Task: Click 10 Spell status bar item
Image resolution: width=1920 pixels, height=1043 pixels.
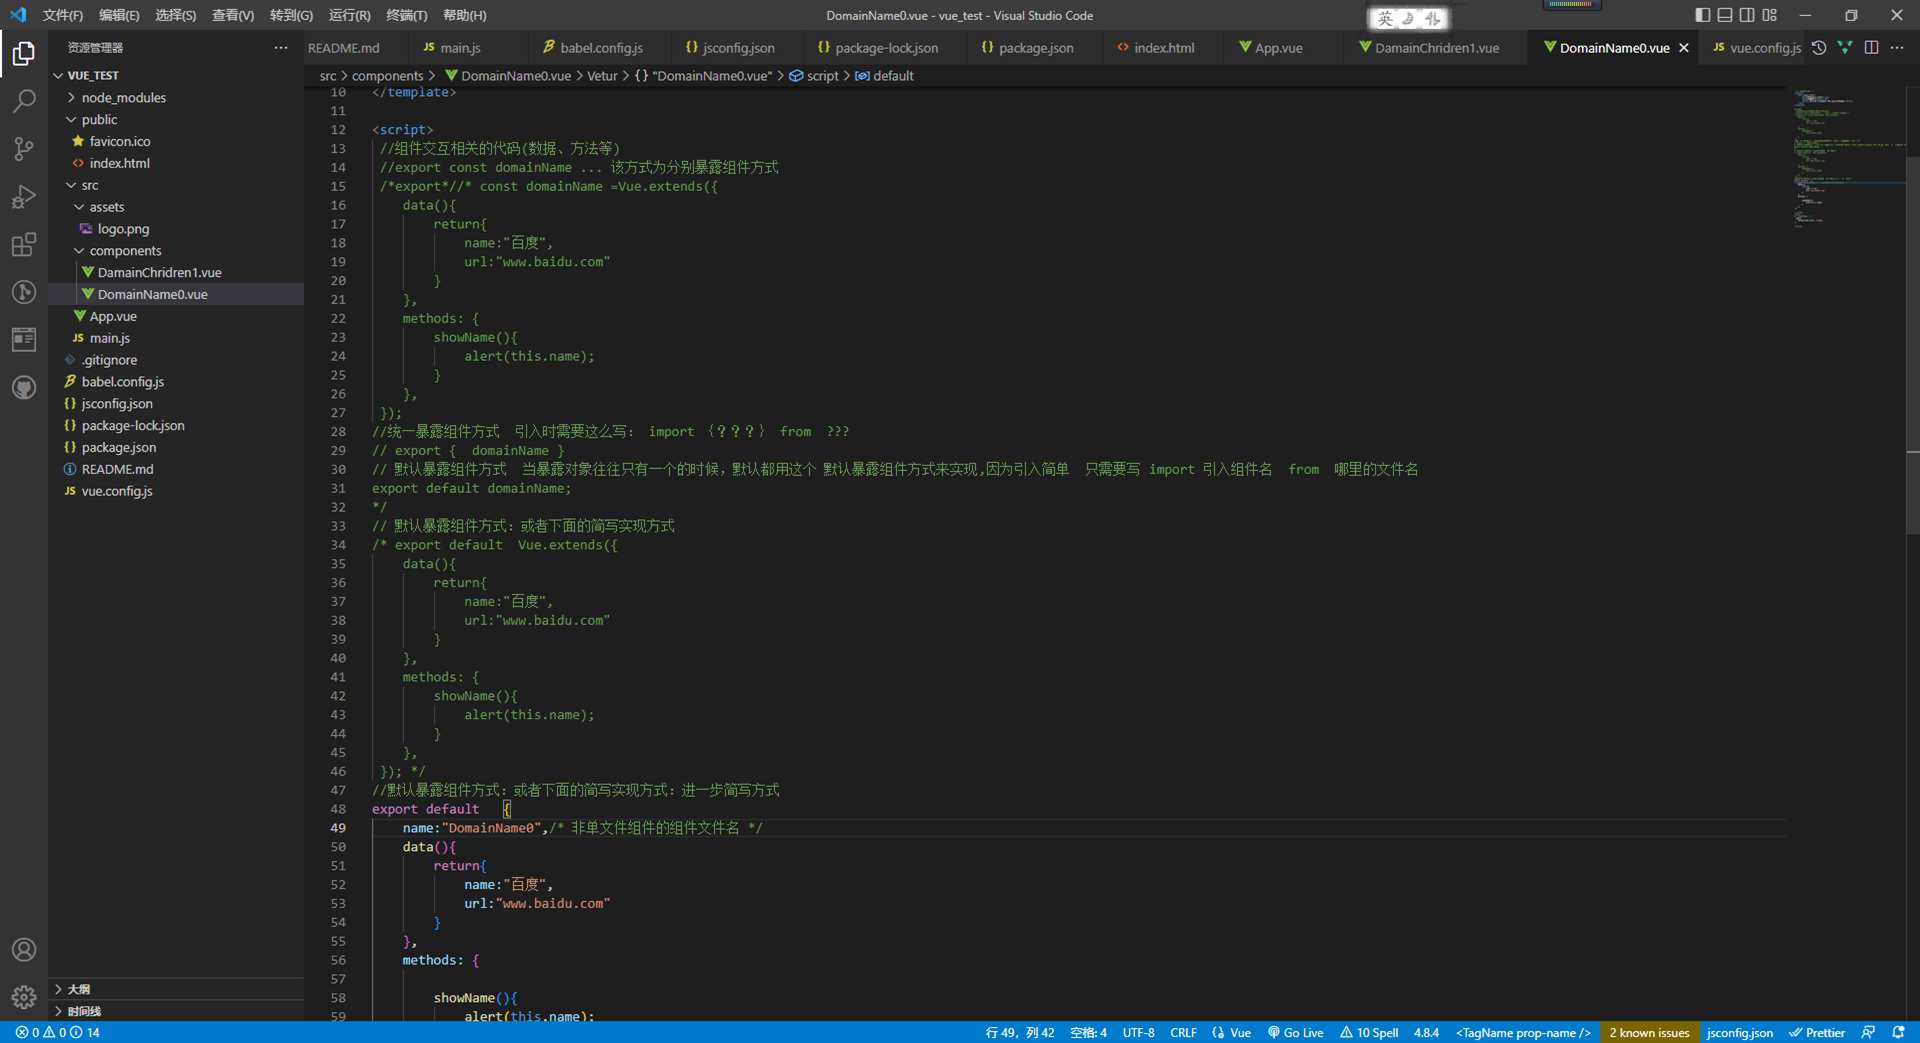Action: pos(1369,1033)
